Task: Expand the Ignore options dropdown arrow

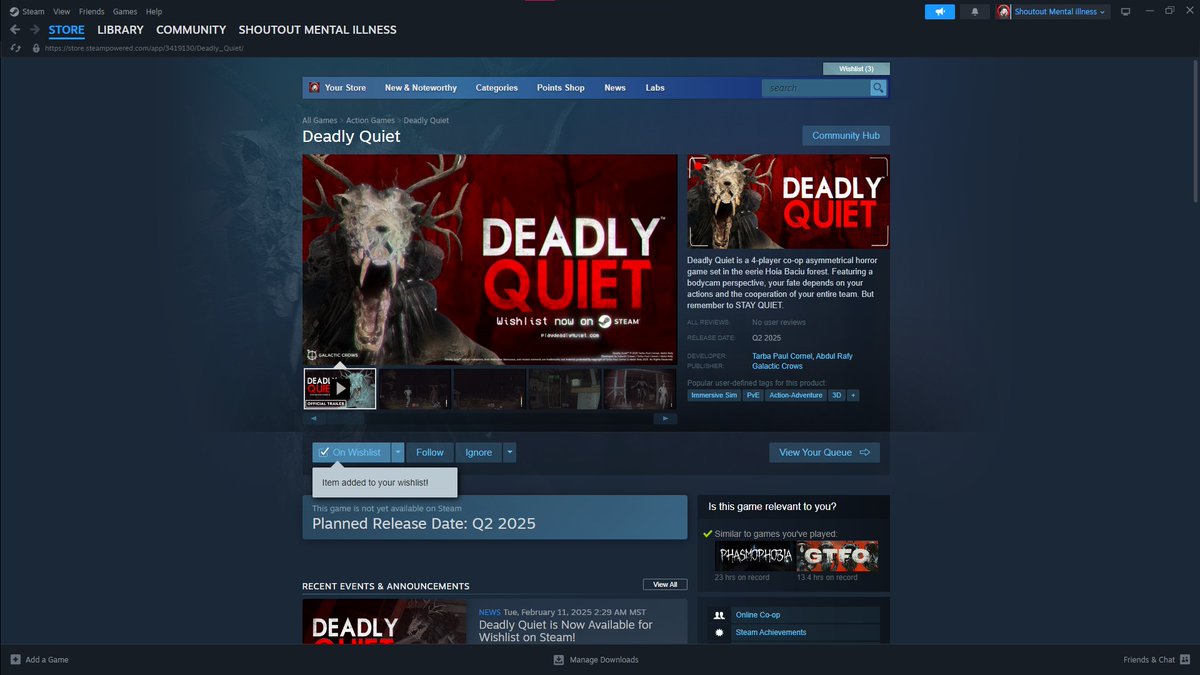Action: 510,453
